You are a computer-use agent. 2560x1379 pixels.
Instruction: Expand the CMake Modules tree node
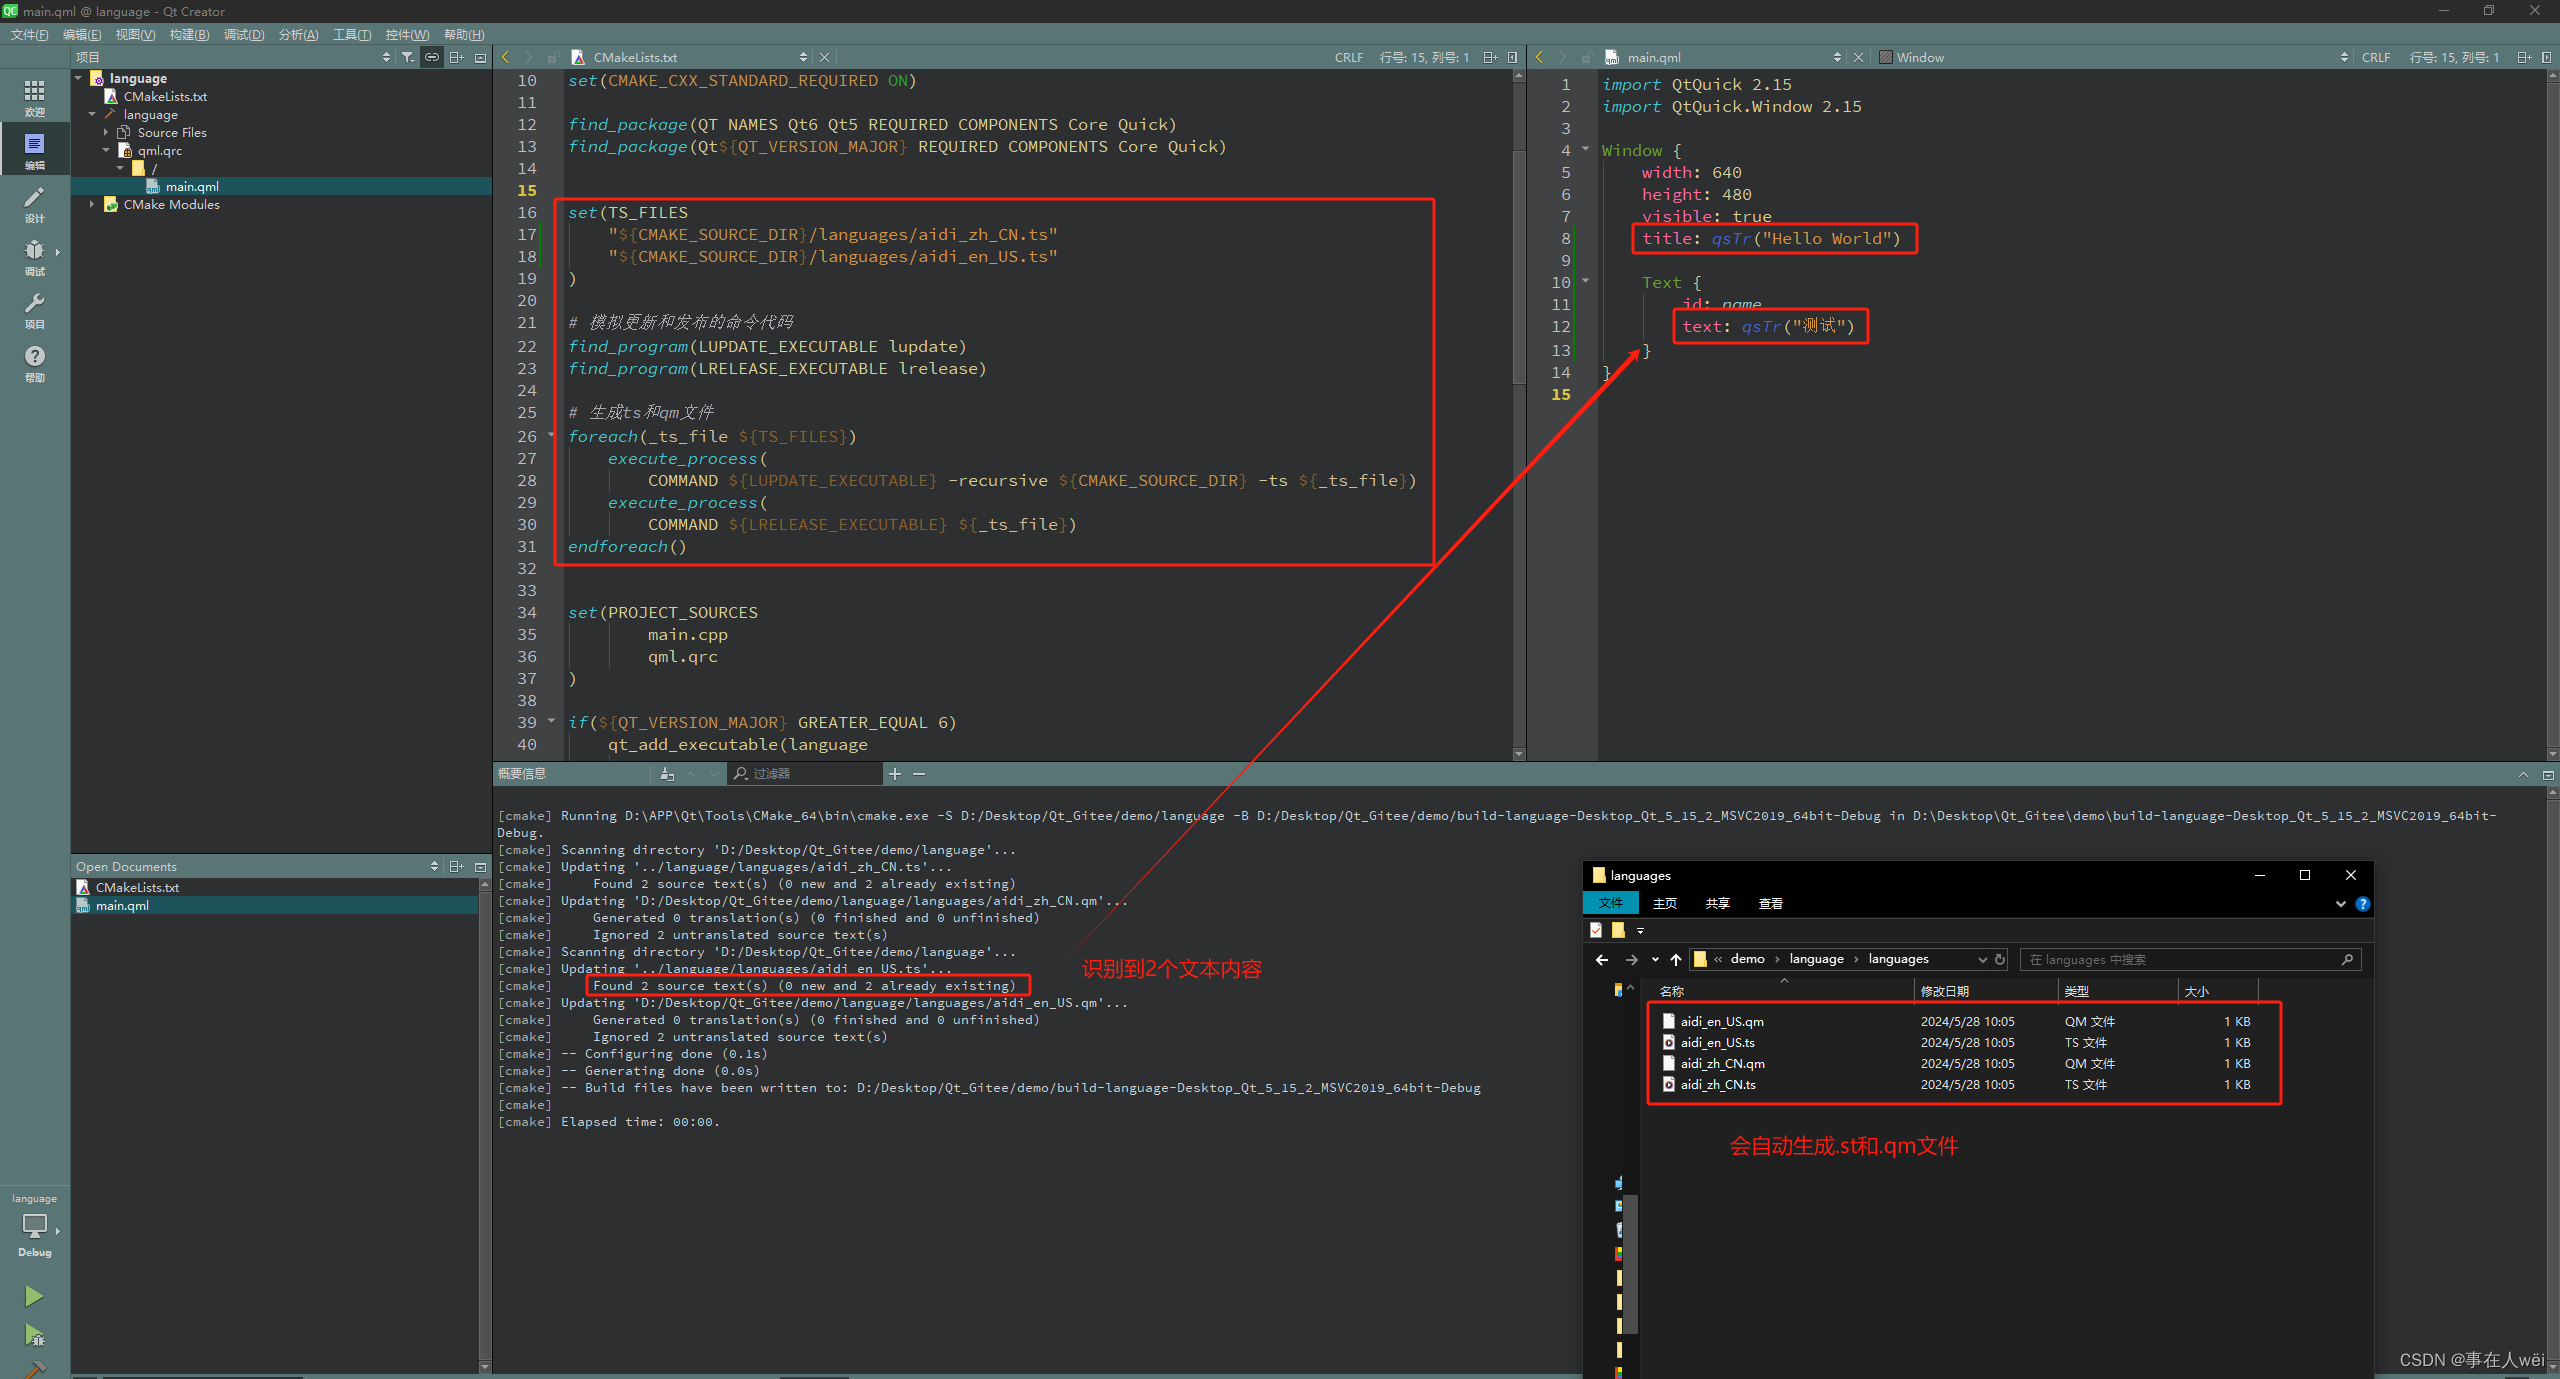click(x=92, y=204)
